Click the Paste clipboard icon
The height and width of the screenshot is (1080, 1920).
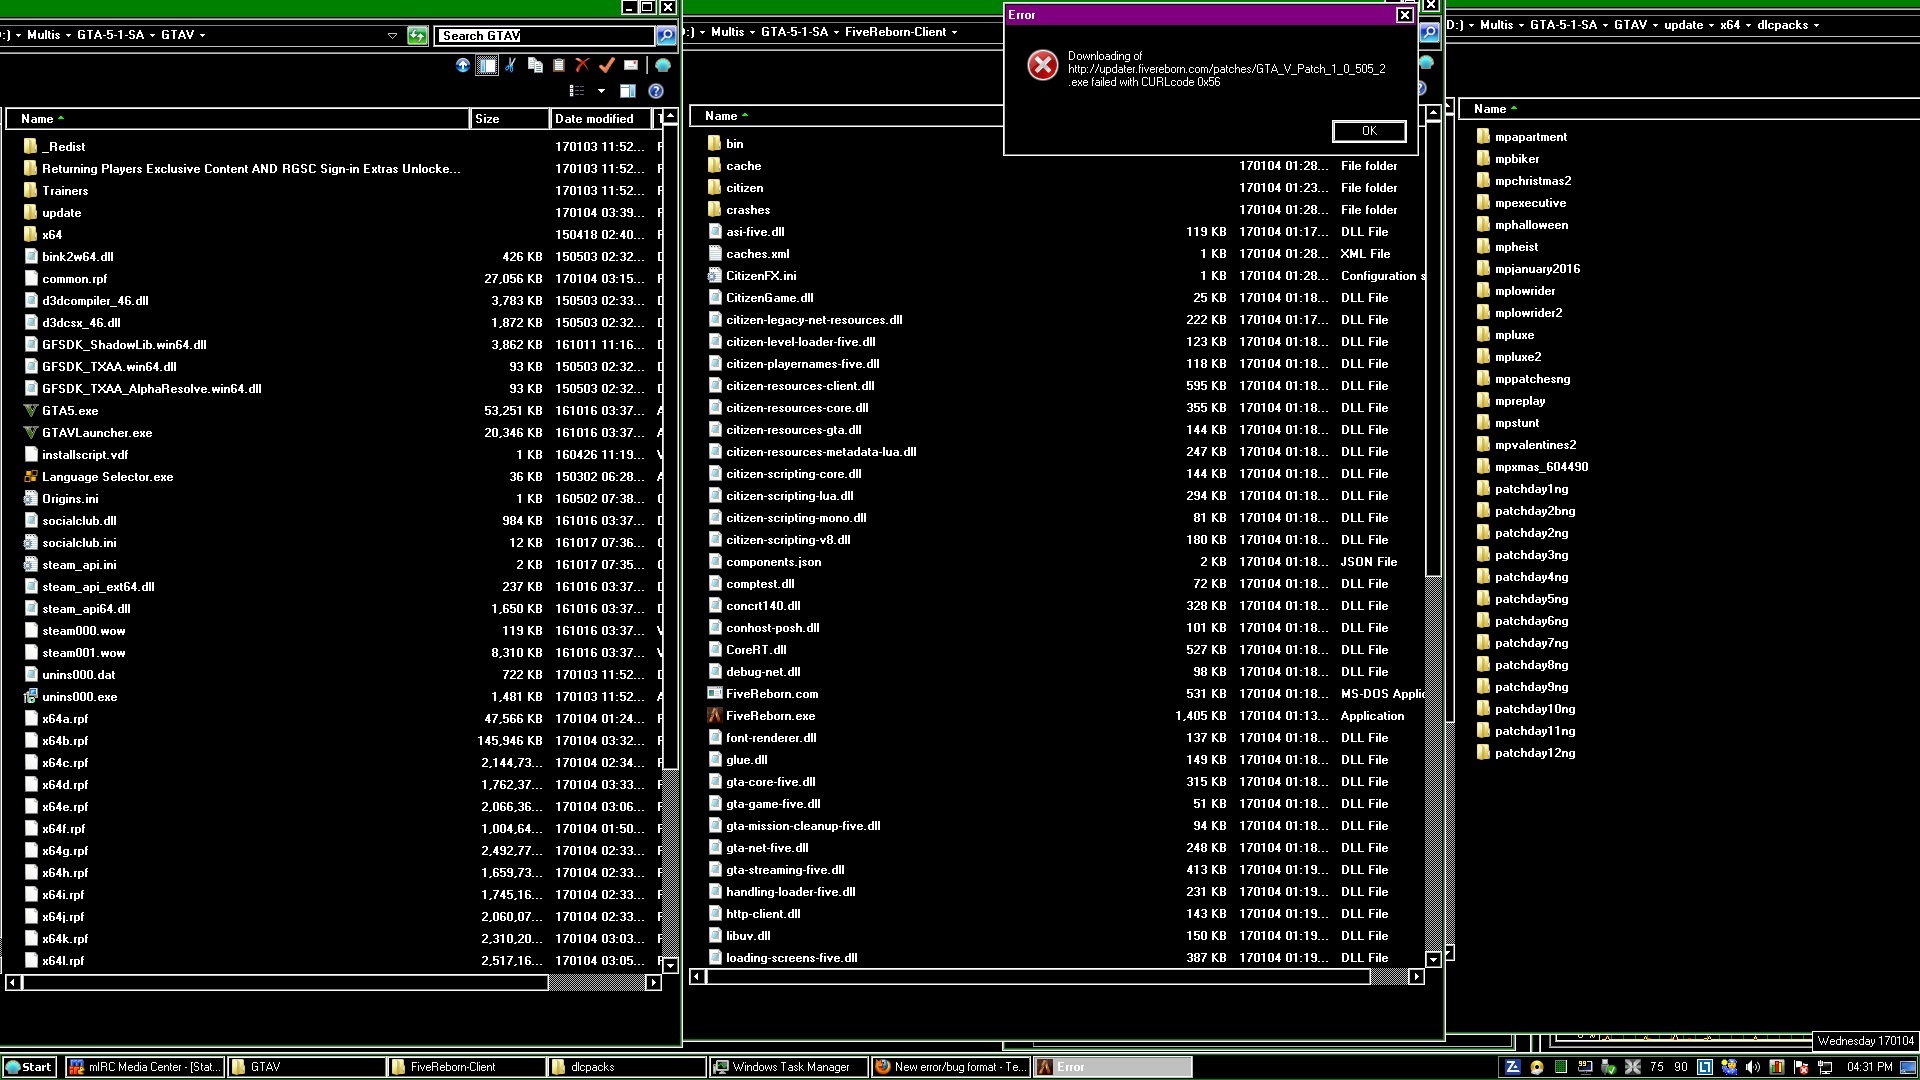(559, 65)
